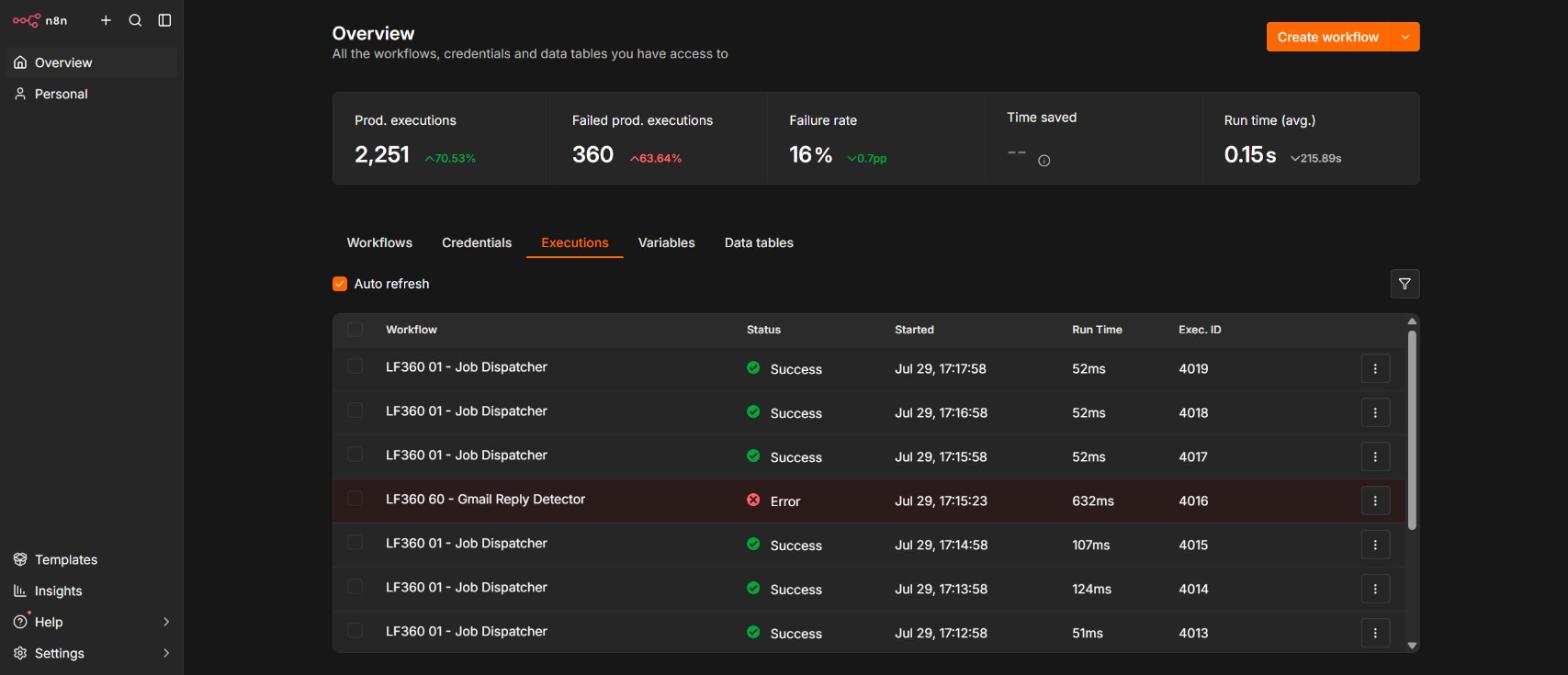This screenshot has height=675, width=1568.
Task: Open Personal in the sidebar
Action: click(91, 93)
